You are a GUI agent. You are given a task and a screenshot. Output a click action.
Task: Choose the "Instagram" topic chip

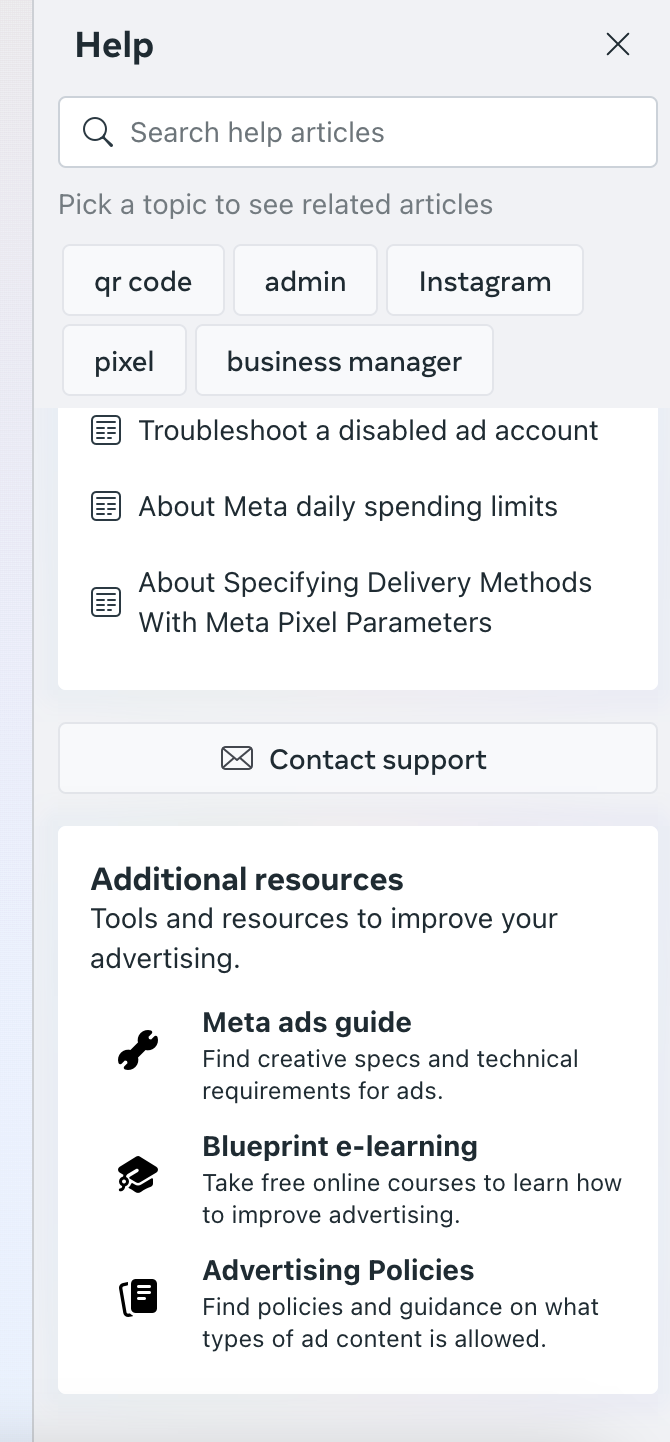485,281
